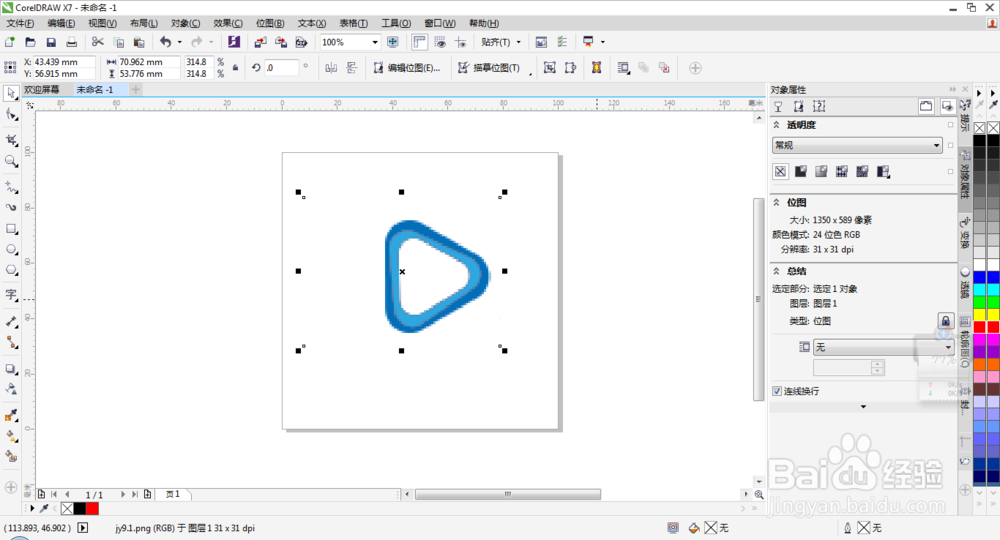Image resolution: width=1000 pixels, height=540 pixels.
Task: Choose the Color Eyedropper tool
Action: click(x=11, y=415)
